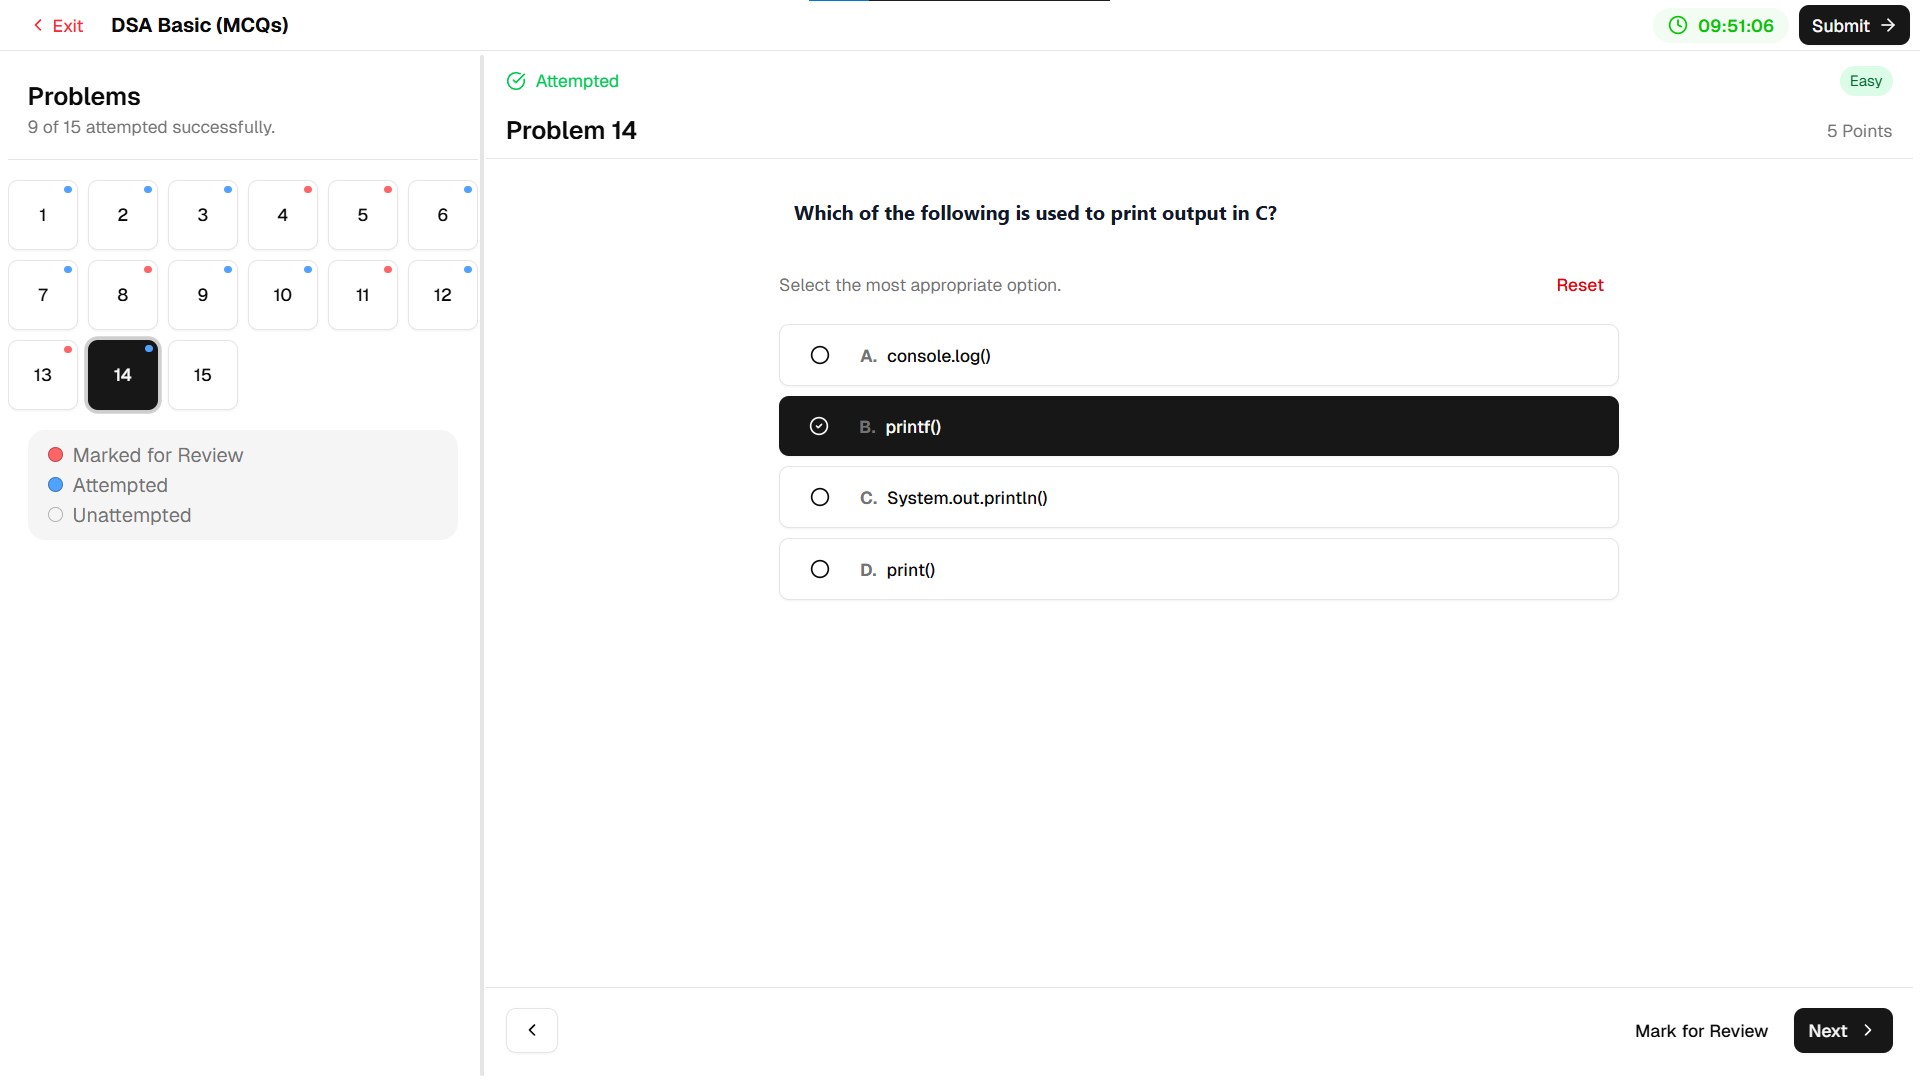Reset the selected answer
Image resolution: width=1920 pixels, height=1080 pixels.
coord(1579,285)
